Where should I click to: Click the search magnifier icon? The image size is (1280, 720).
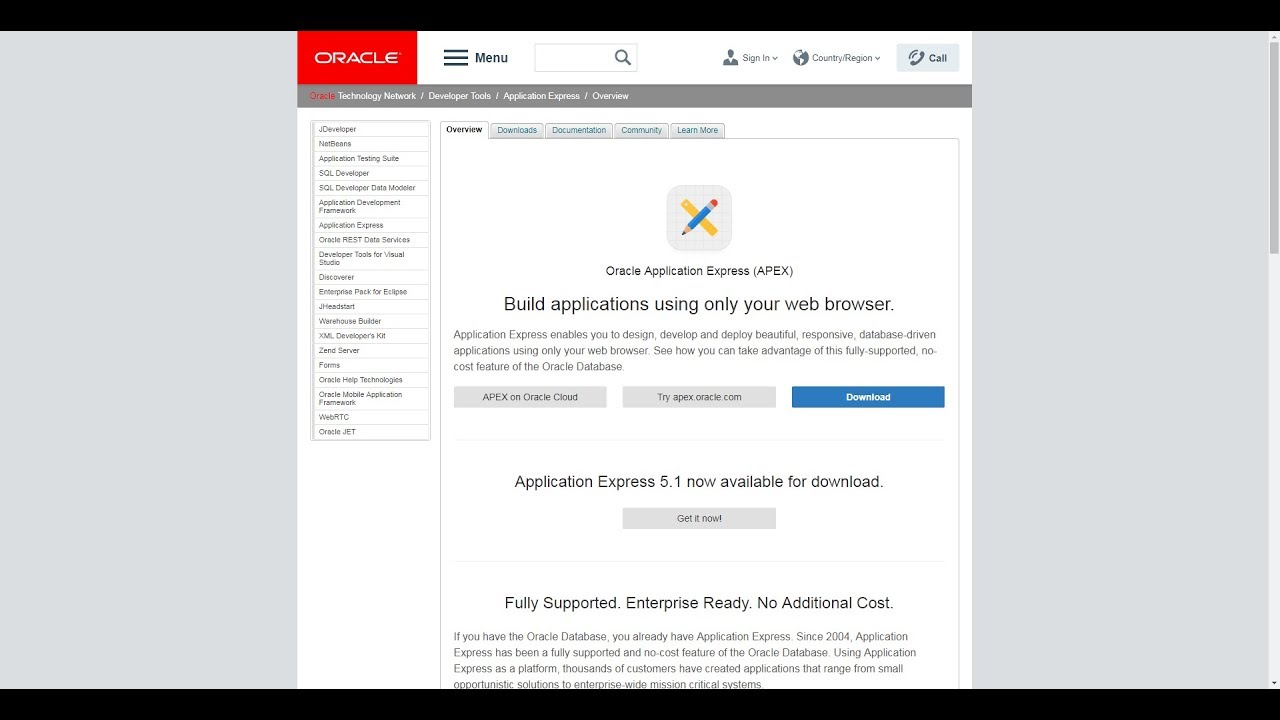623,58
